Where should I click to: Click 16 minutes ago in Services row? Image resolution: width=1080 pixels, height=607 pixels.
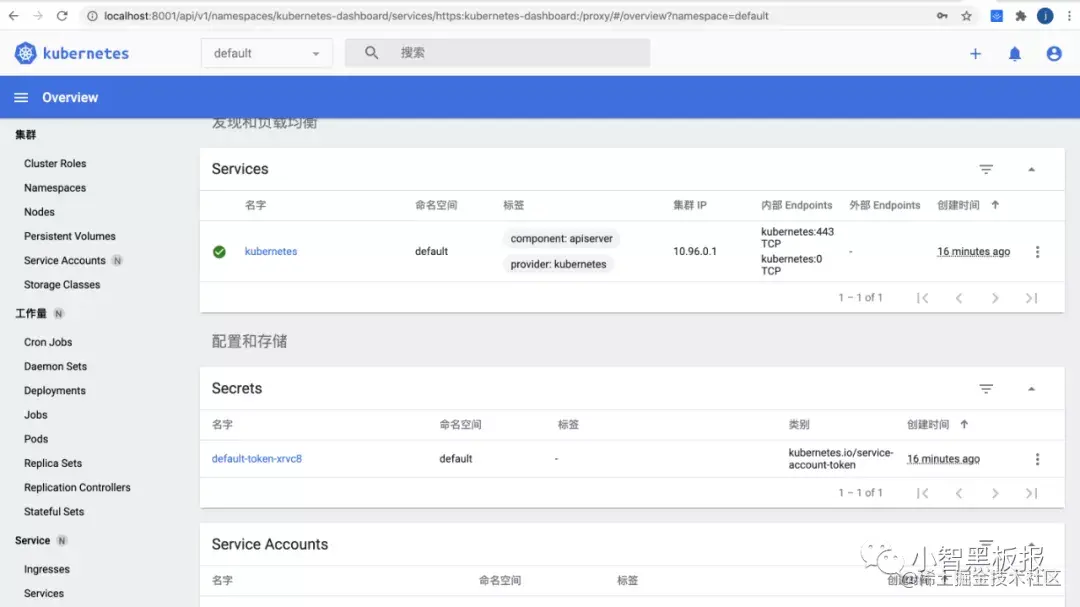pyautogui.click(x=973, y=251)
